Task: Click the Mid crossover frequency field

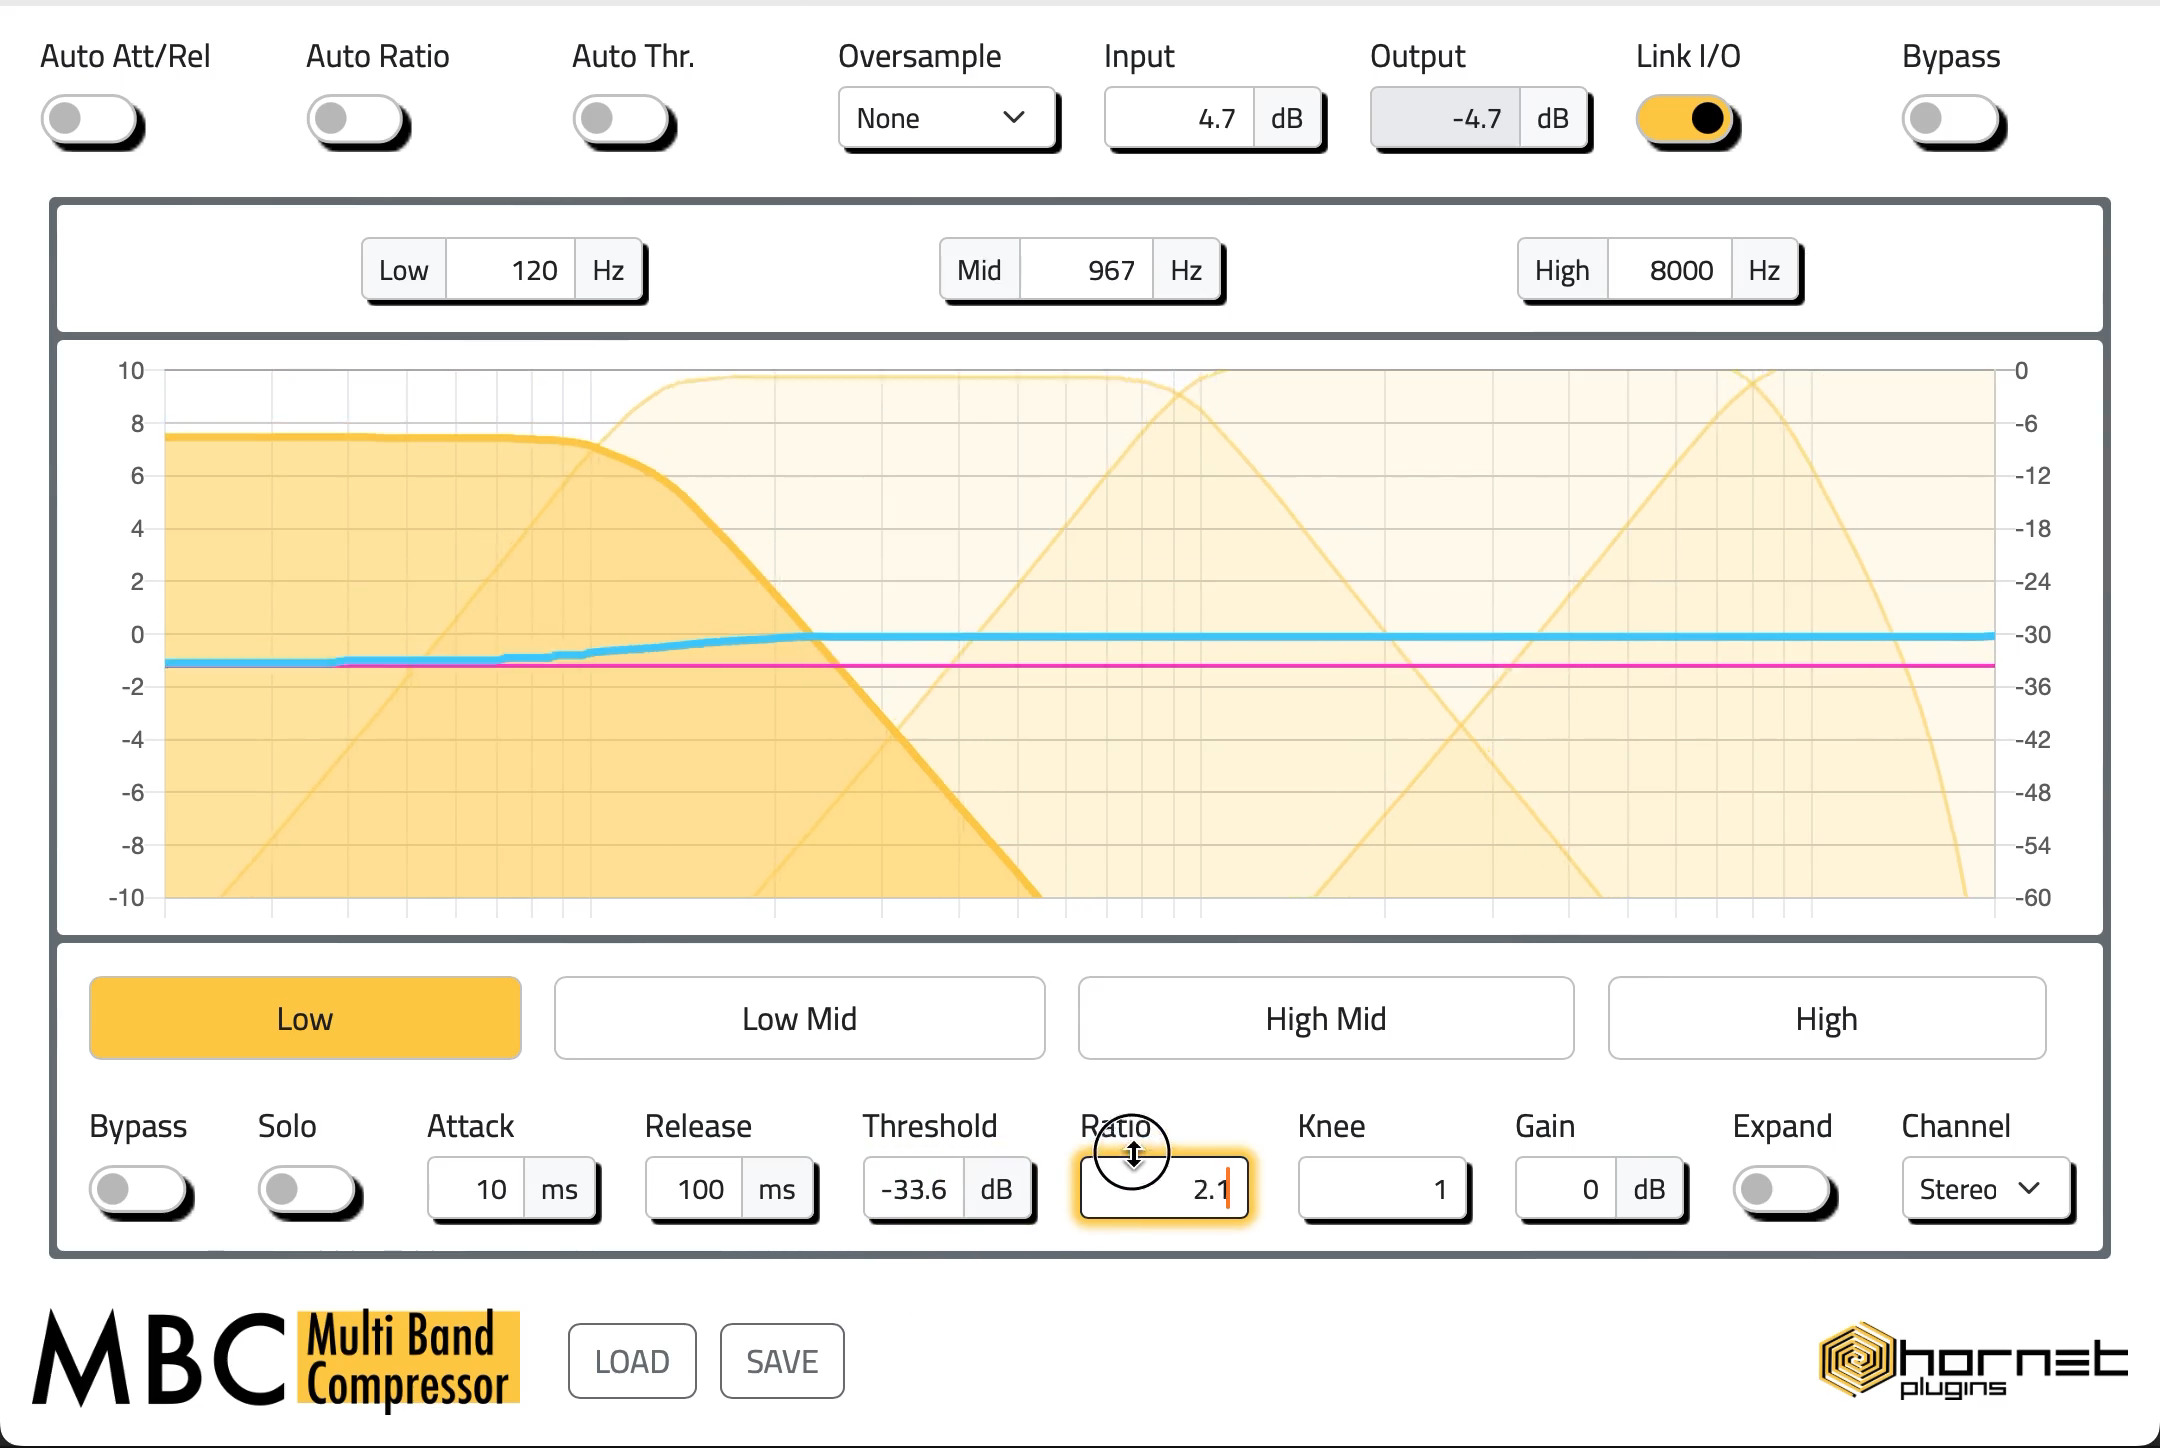Action: pyautogui.click(x=1086, y=270)
